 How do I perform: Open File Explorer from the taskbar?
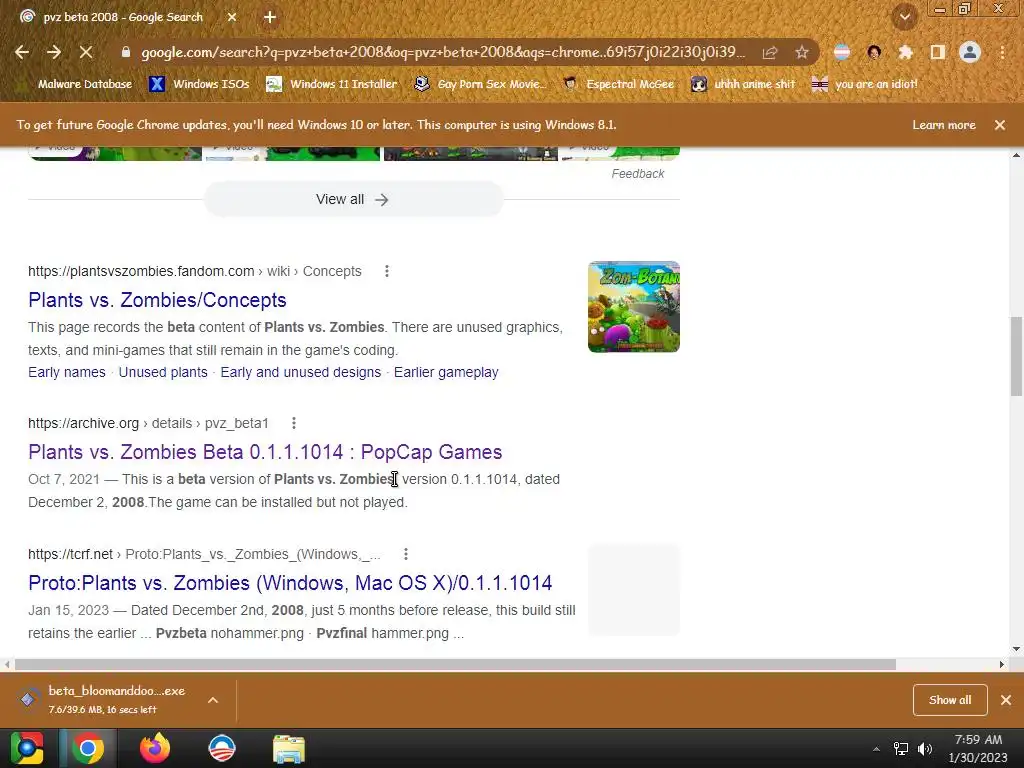[288, 748]
